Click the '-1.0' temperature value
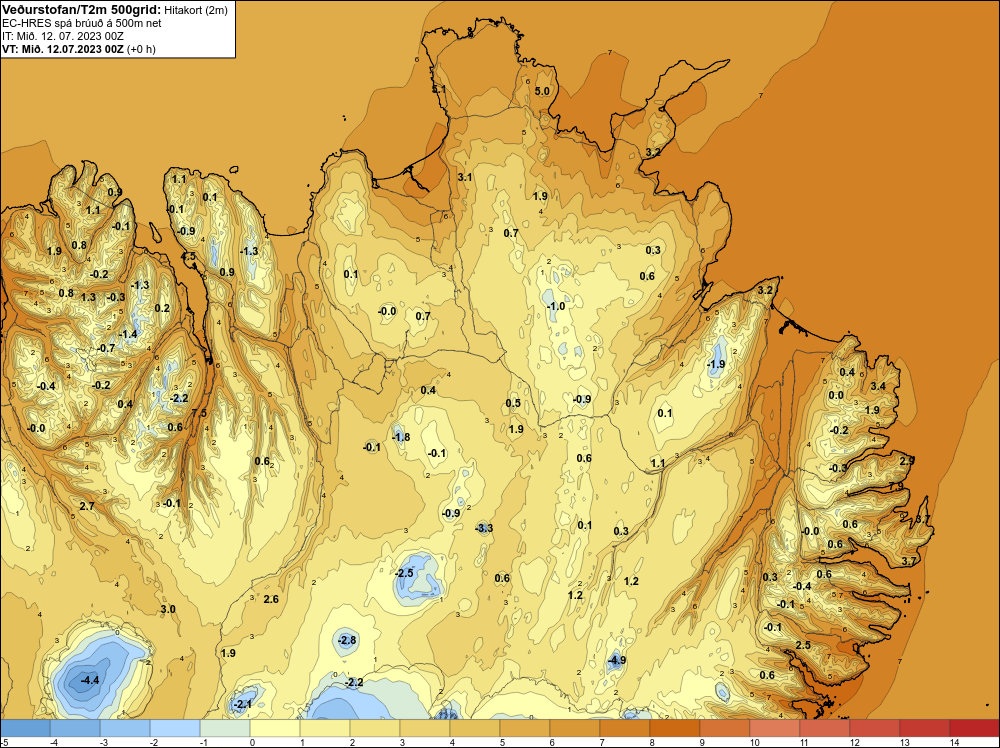1000x748 pixels. click(556, 307)
